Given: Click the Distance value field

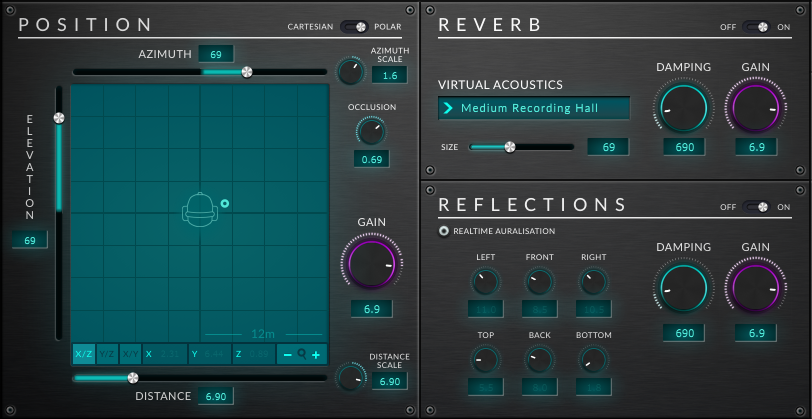Looking at the screenshot, I should click(x=216, y=397).
